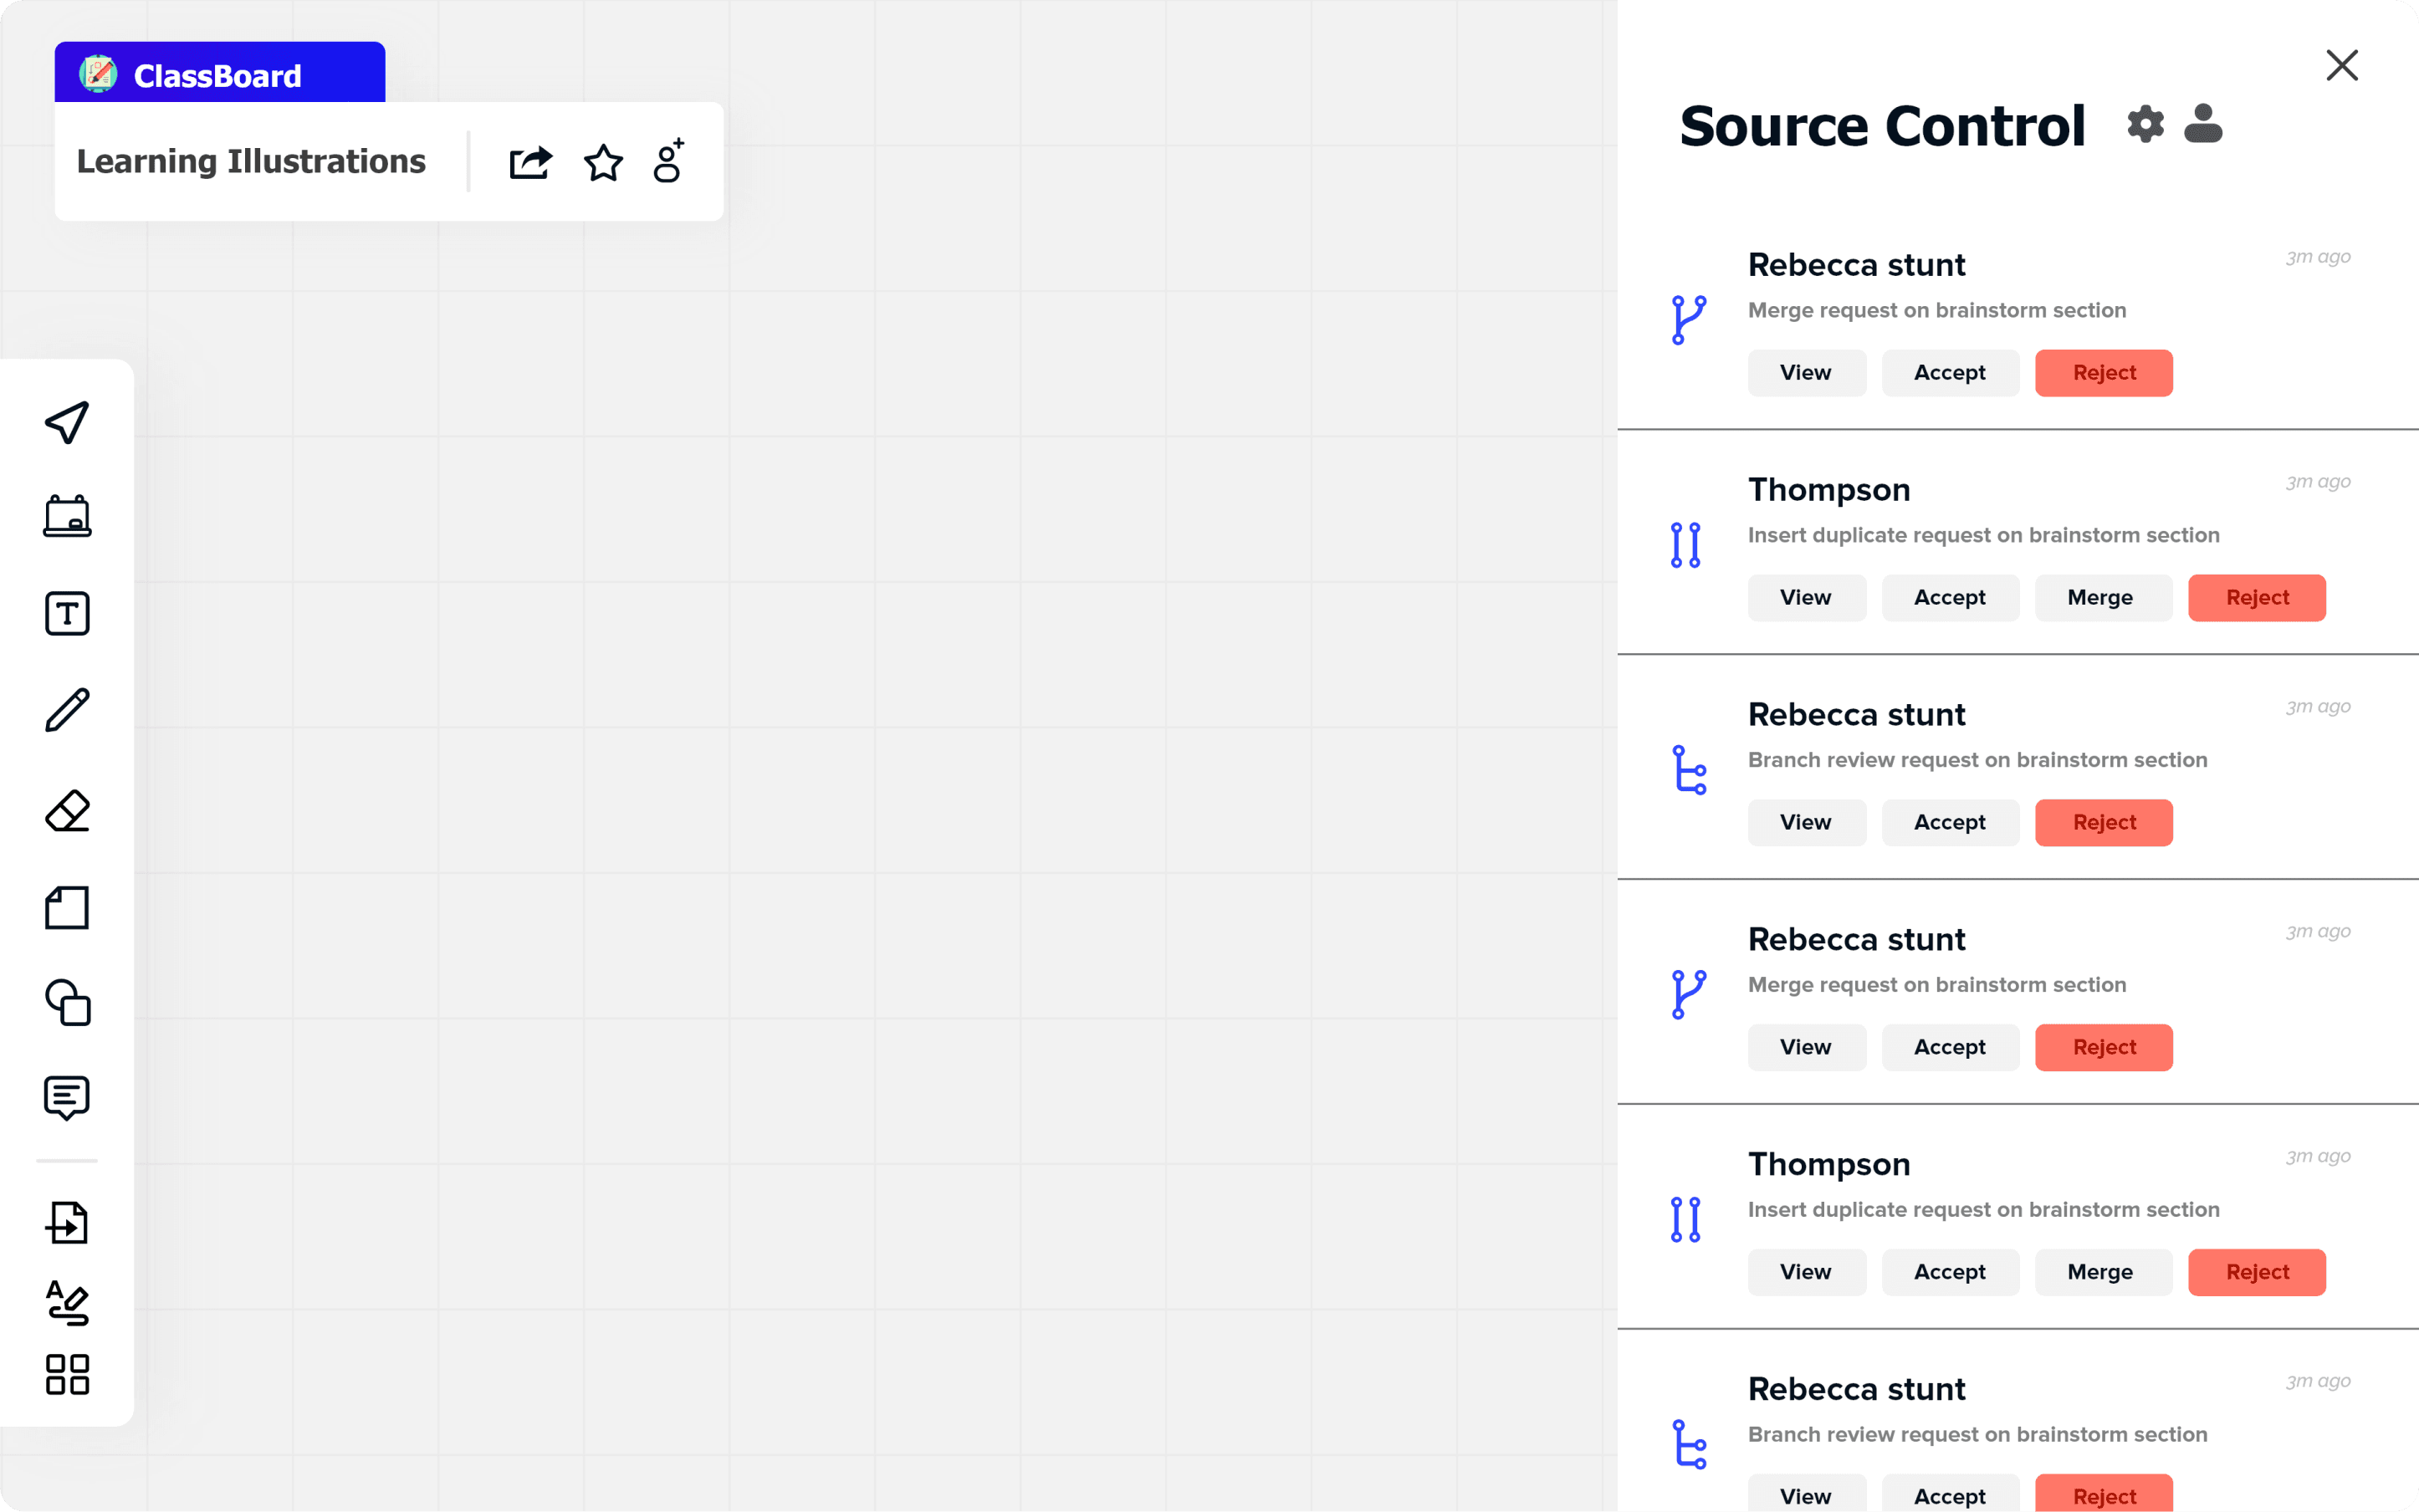Click first 'Insert duplicate request on brainstorm section' text
This screenshot has height=1512, width=2419.
click(x=1984, y=536)
